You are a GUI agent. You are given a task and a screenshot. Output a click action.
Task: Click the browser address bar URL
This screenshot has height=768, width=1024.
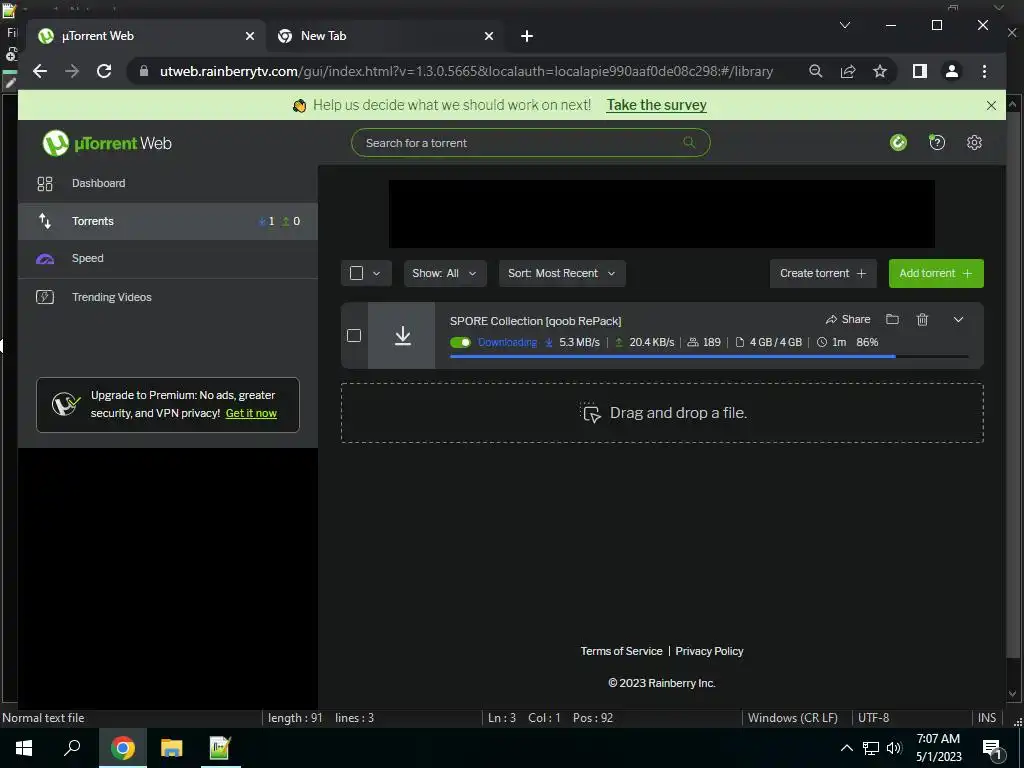tap(466, 71)
